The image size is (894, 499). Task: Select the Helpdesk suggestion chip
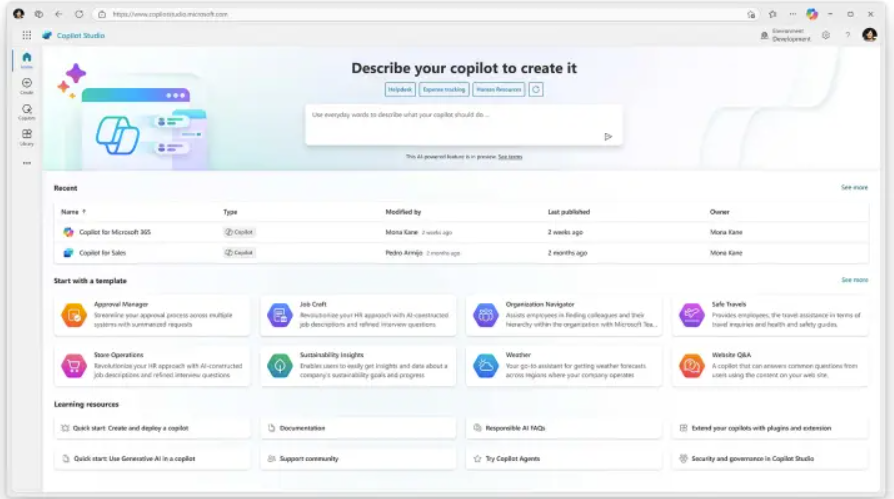(400, 90)
